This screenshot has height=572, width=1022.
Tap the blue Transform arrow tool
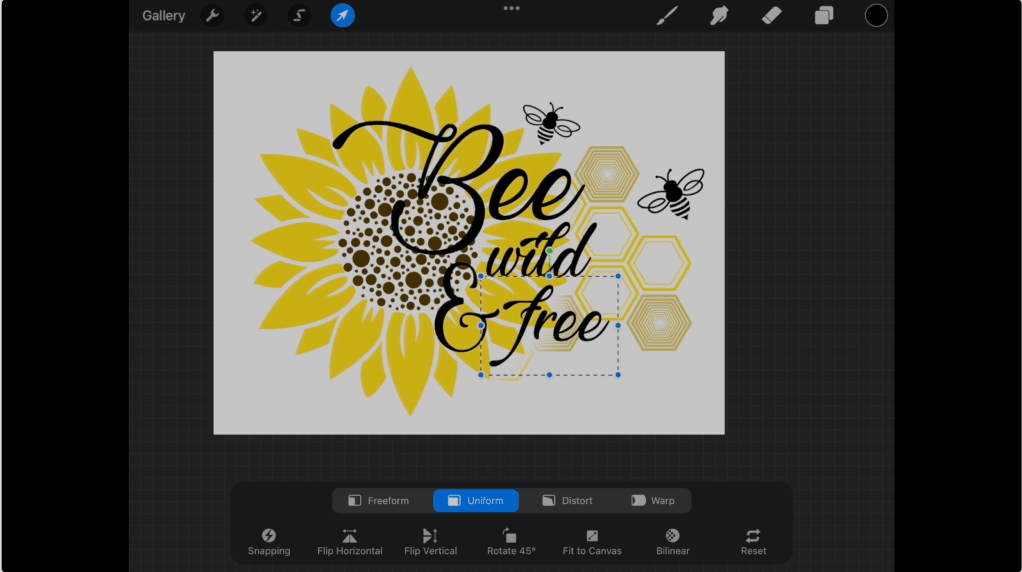[343, 15]
